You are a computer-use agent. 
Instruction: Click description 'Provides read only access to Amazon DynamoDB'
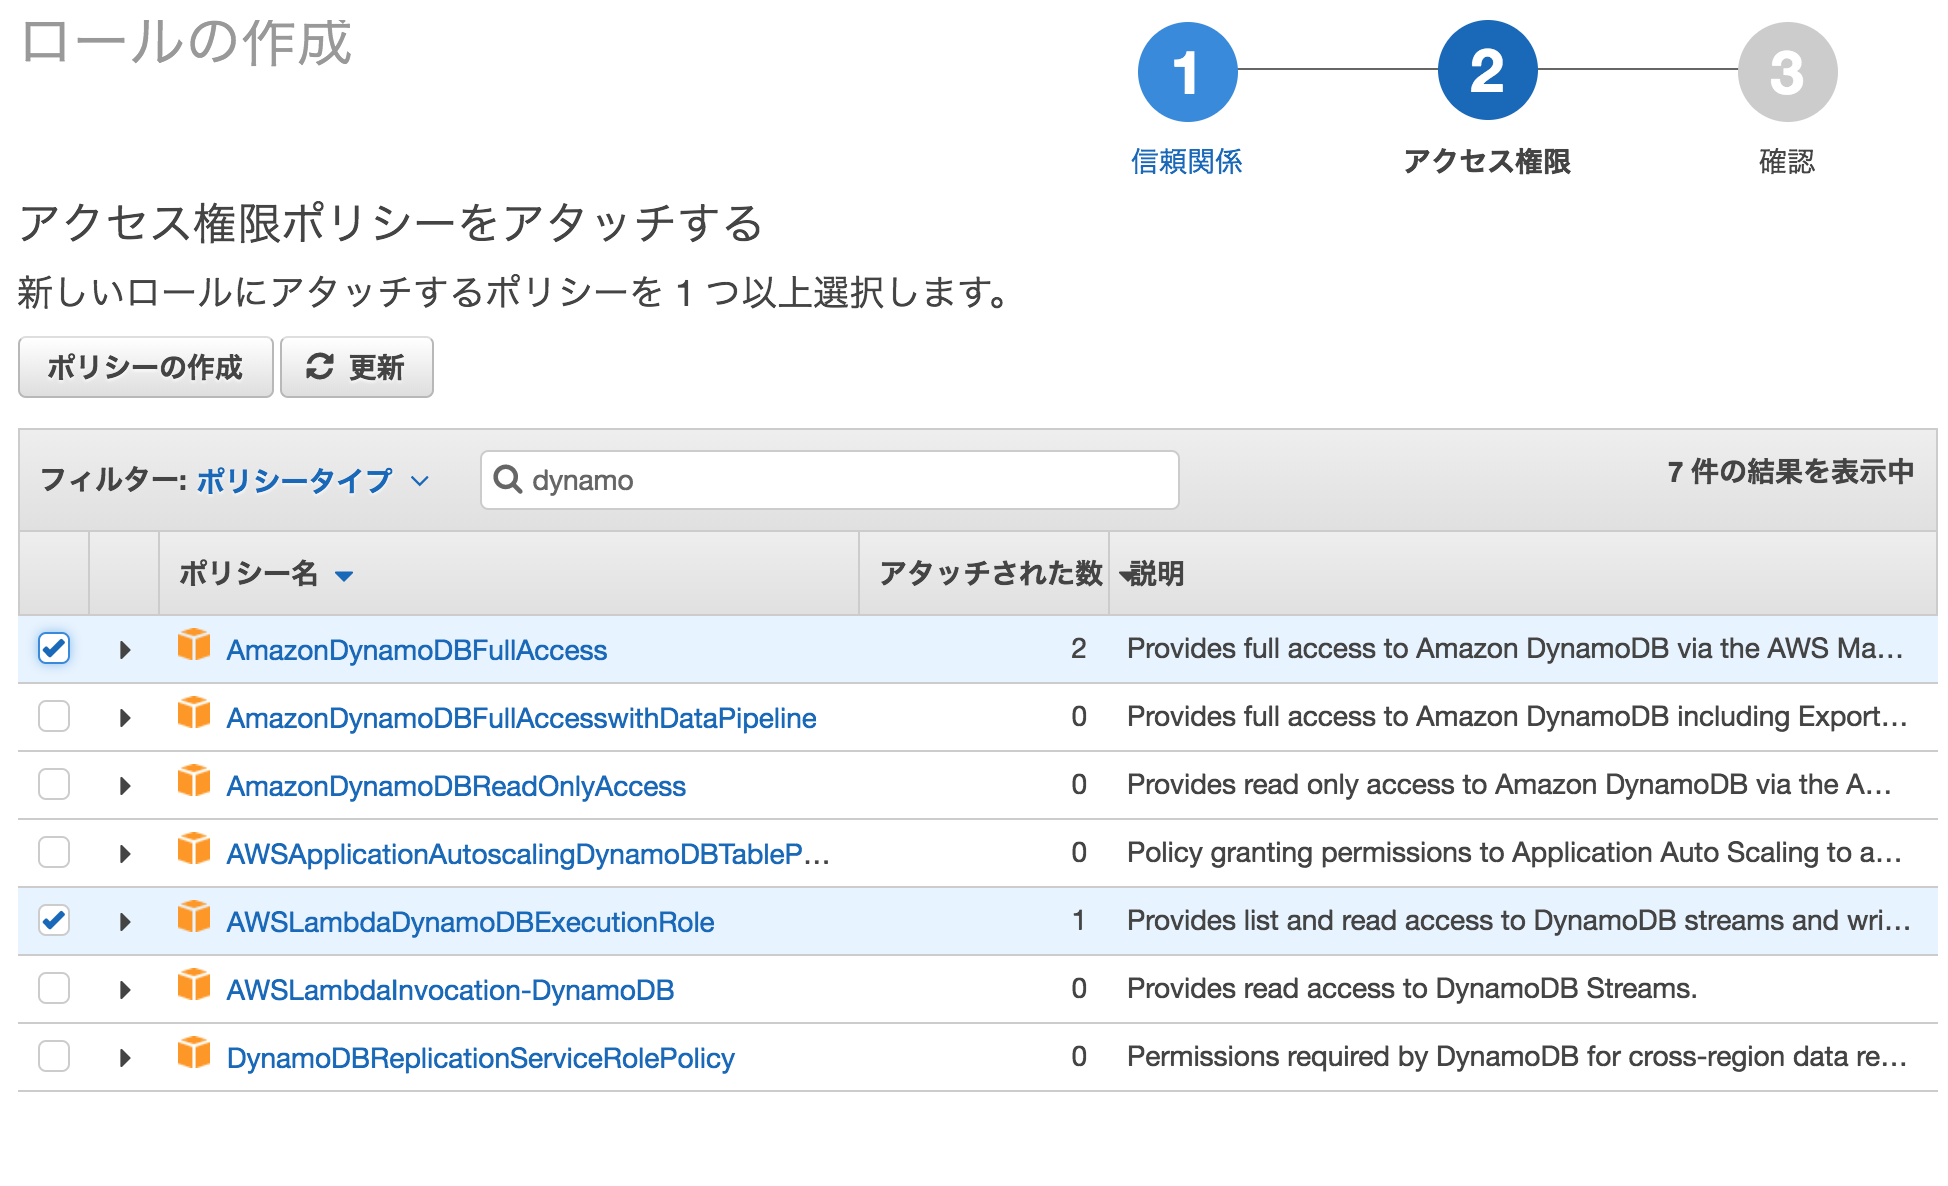pyautogui.click(x=1509, y=784)
